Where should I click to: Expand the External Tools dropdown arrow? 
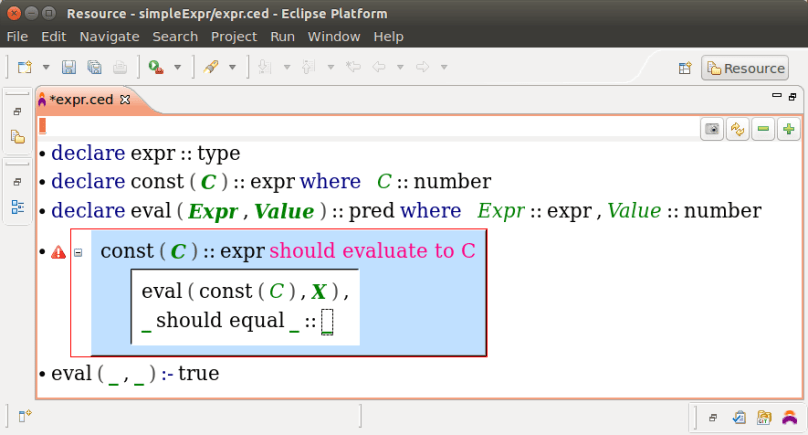coord(178,67)
